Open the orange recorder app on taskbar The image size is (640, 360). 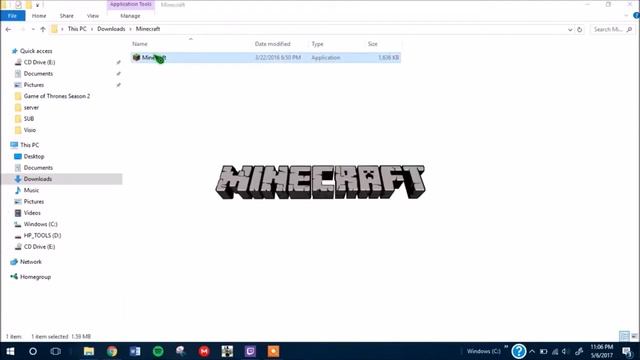273,351
